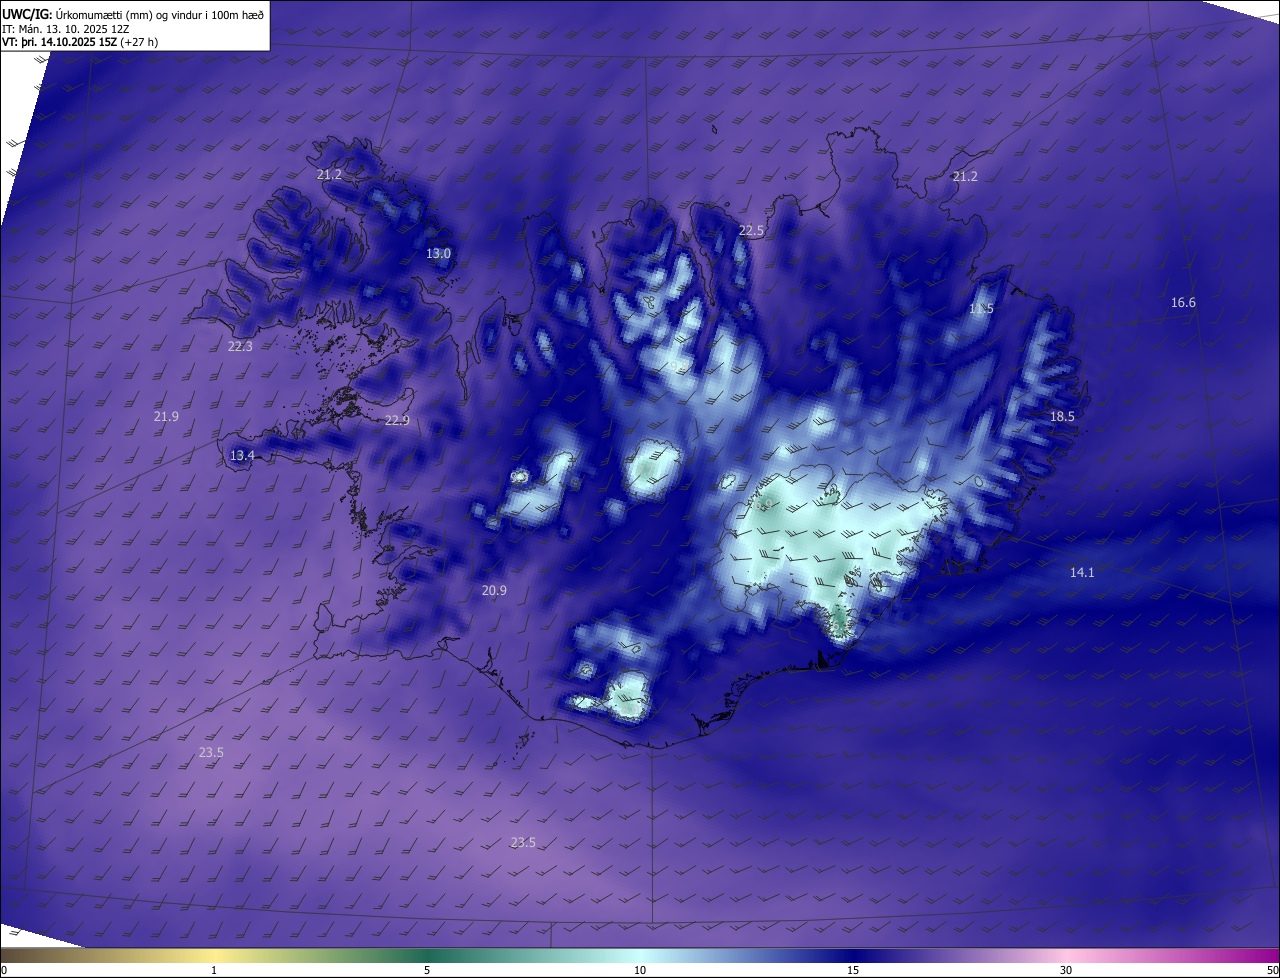
Task: Select the 14.1 value on the map
Action: [x=1082, y=573]
